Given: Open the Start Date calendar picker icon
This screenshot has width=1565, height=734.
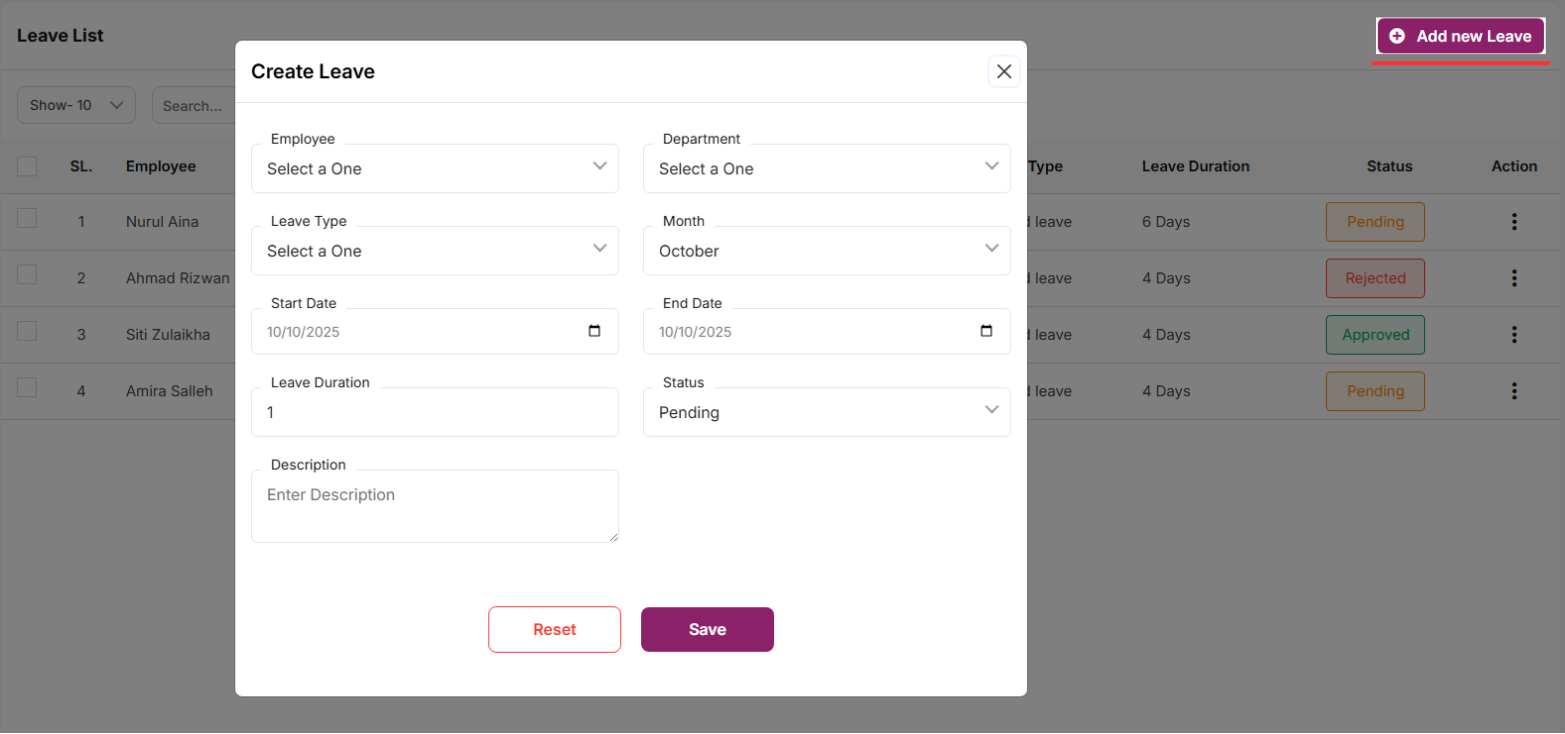Looking at the screenshot, I should (595, 331).
